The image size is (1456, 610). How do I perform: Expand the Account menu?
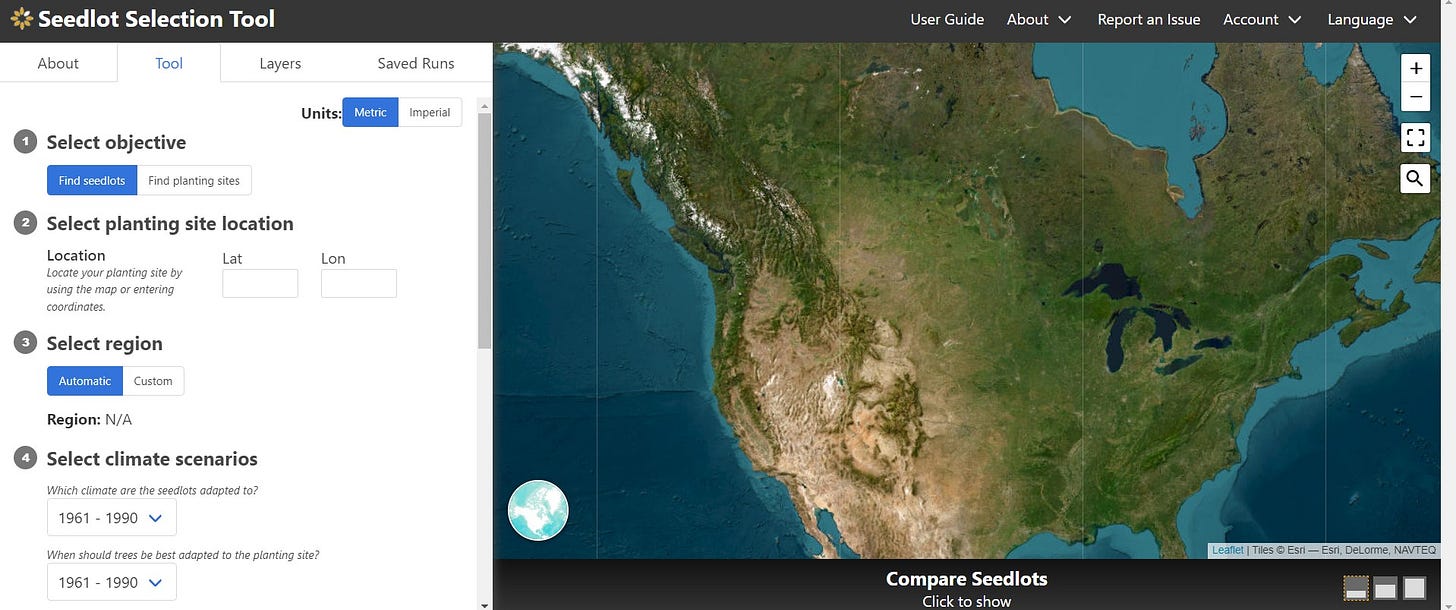[x=1263, y=19]
